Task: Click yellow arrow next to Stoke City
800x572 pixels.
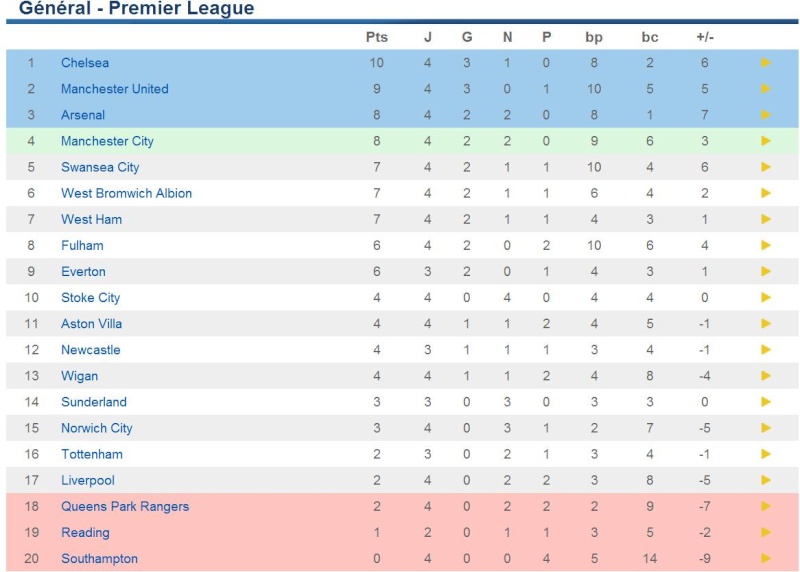Action: [x=765, y=297]
